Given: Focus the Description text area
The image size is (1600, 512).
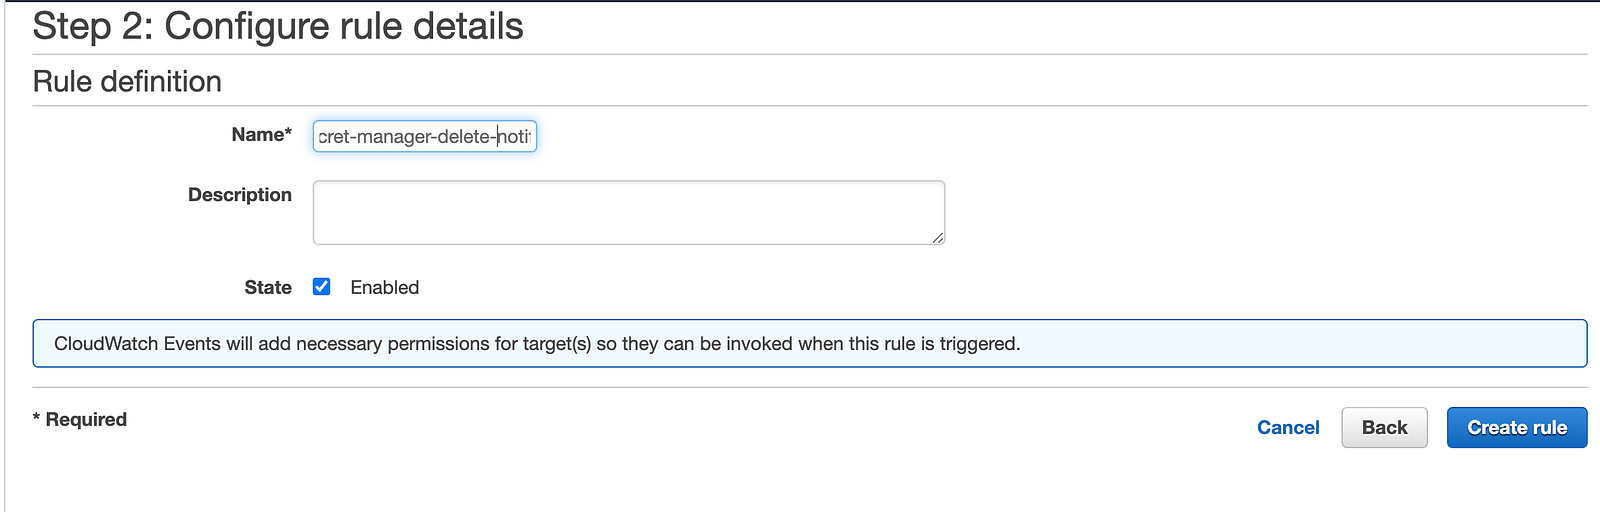Looking at the screenshot, I should (628, 212).
